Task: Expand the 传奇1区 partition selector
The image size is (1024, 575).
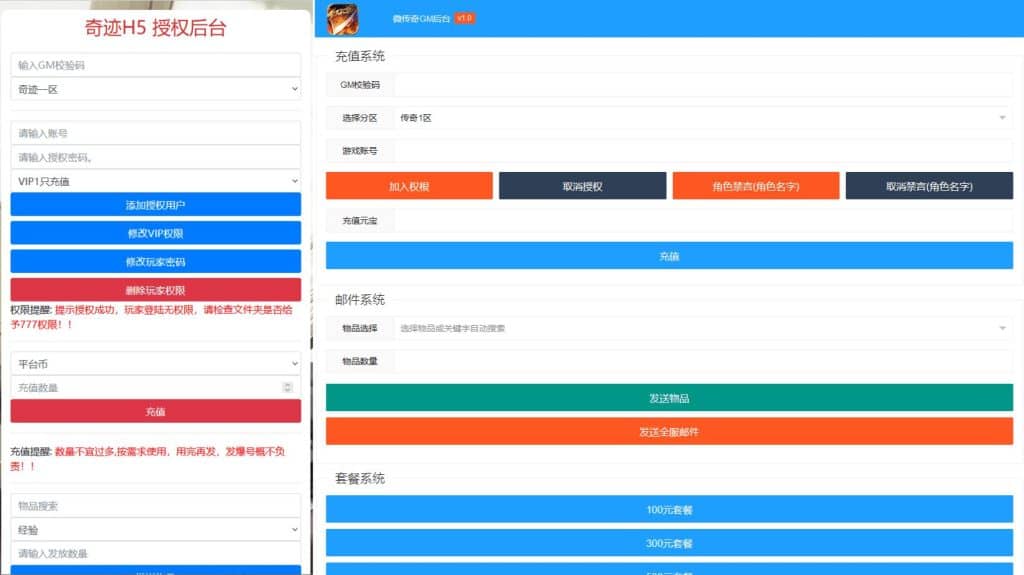Action: pos(700,118)
